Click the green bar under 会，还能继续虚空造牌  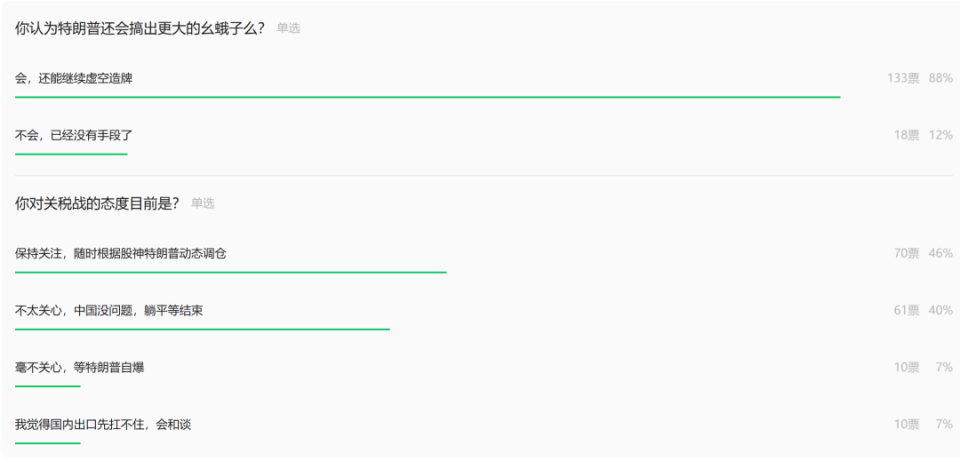pyautogui.click(x=427, y=97)
